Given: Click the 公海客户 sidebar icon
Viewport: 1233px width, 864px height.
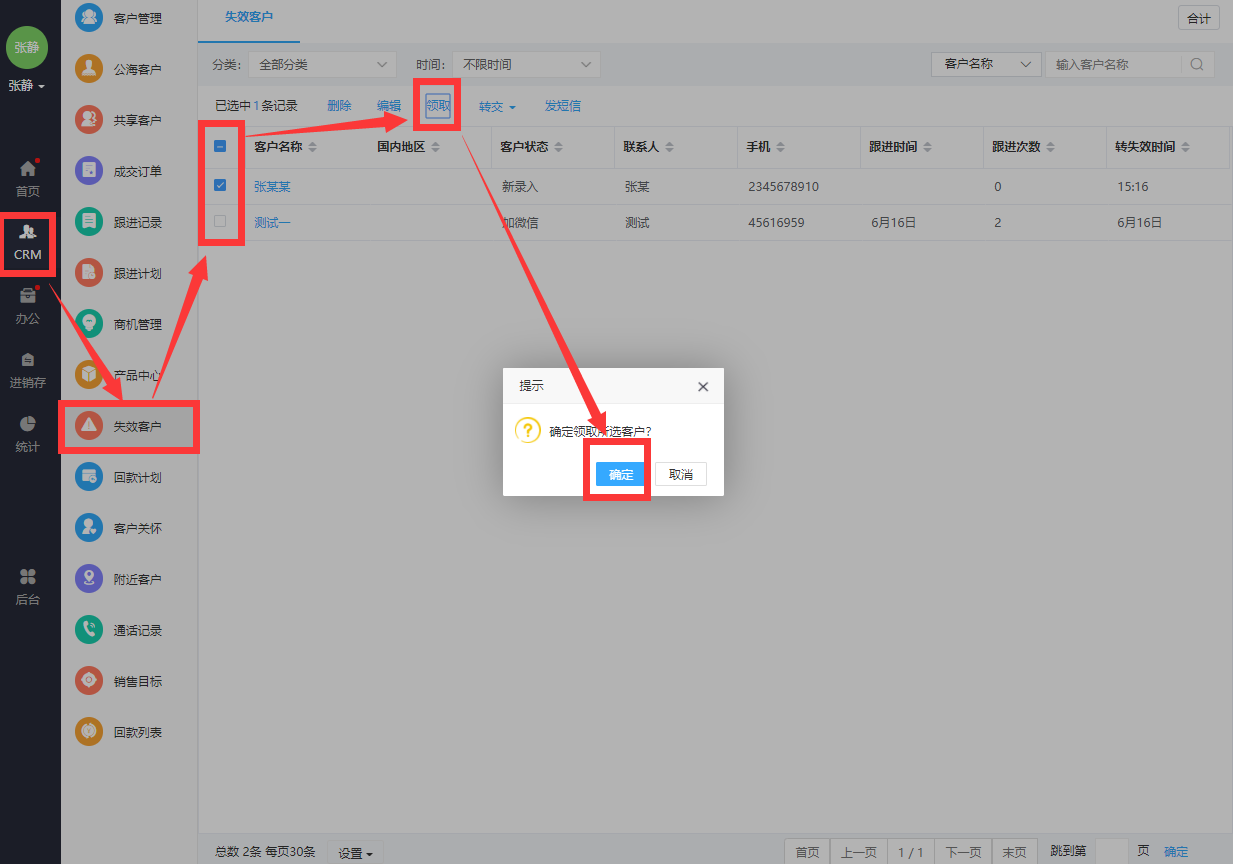Looking at the screenshot, I should (x=89, y=69).
